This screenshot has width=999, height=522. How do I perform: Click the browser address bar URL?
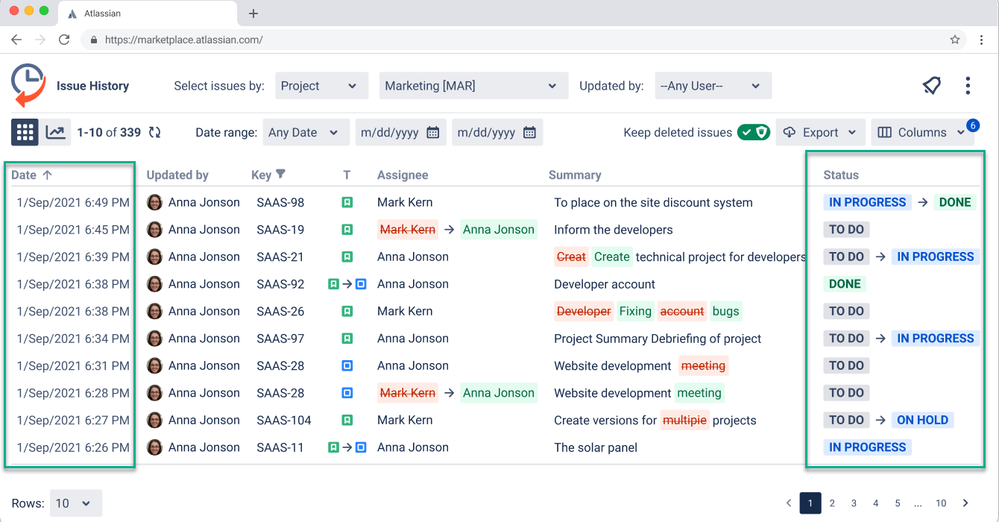coord(183,40)
